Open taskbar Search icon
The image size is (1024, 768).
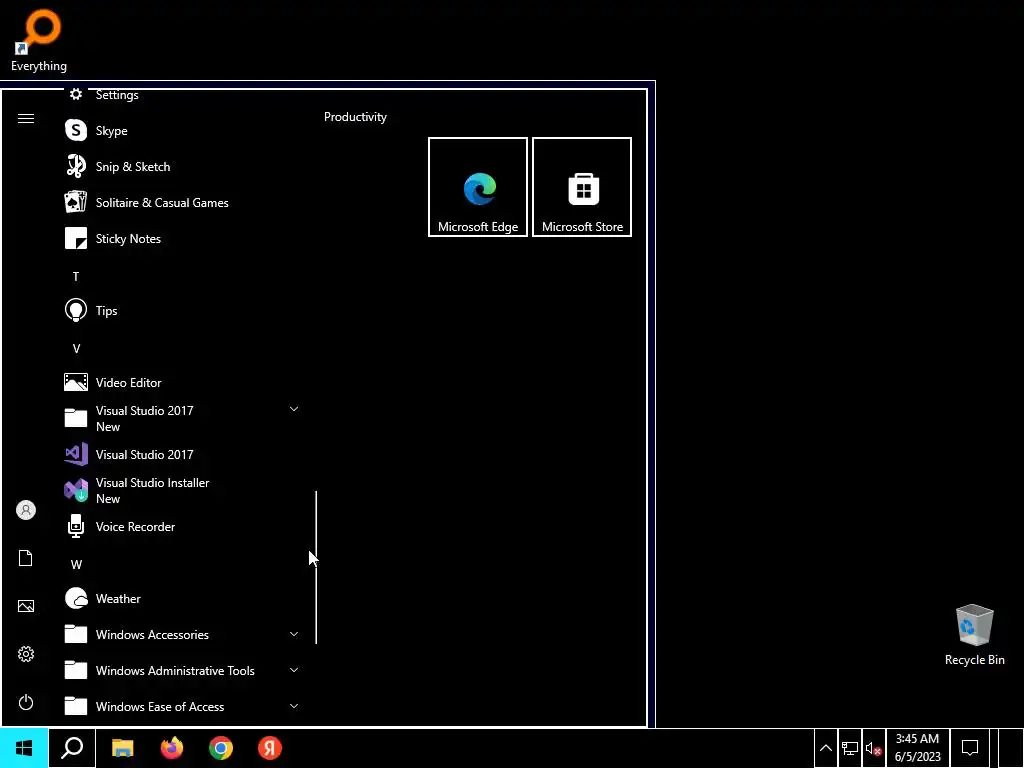click(72, 748)
